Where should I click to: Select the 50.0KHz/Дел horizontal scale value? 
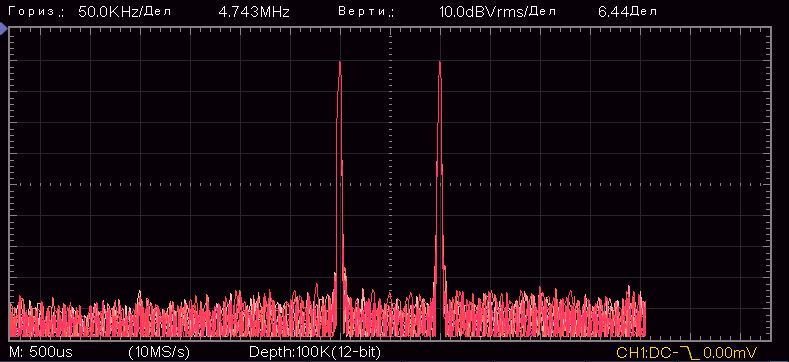(x=124, y=12)
